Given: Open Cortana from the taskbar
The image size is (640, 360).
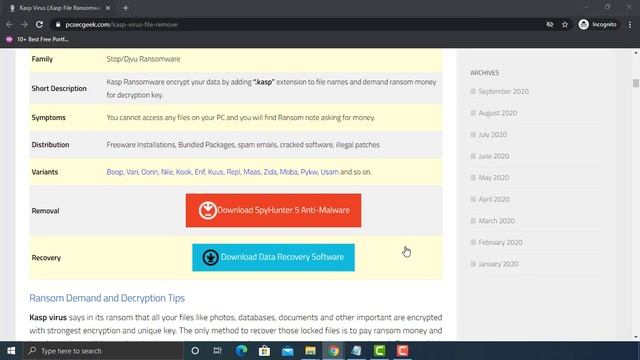Looking at the screenshot, I should (x=195, y=351).
